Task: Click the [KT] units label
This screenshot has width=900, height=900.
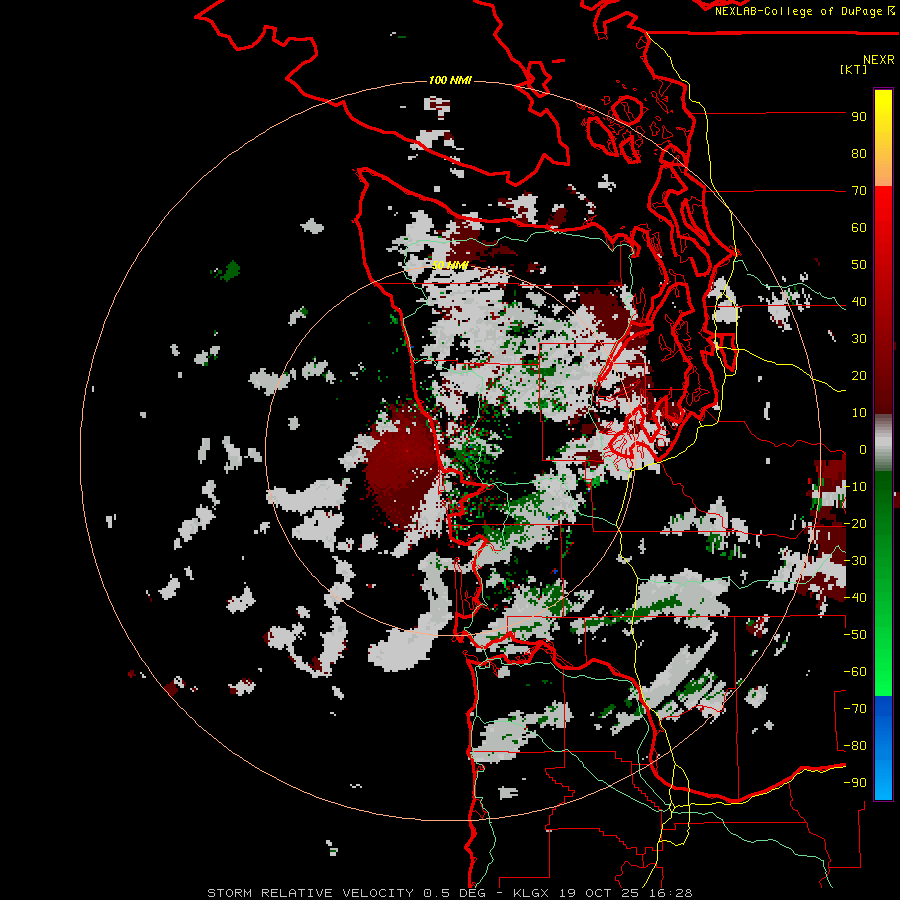Action: pyautogui.click(x=854, y=69)
